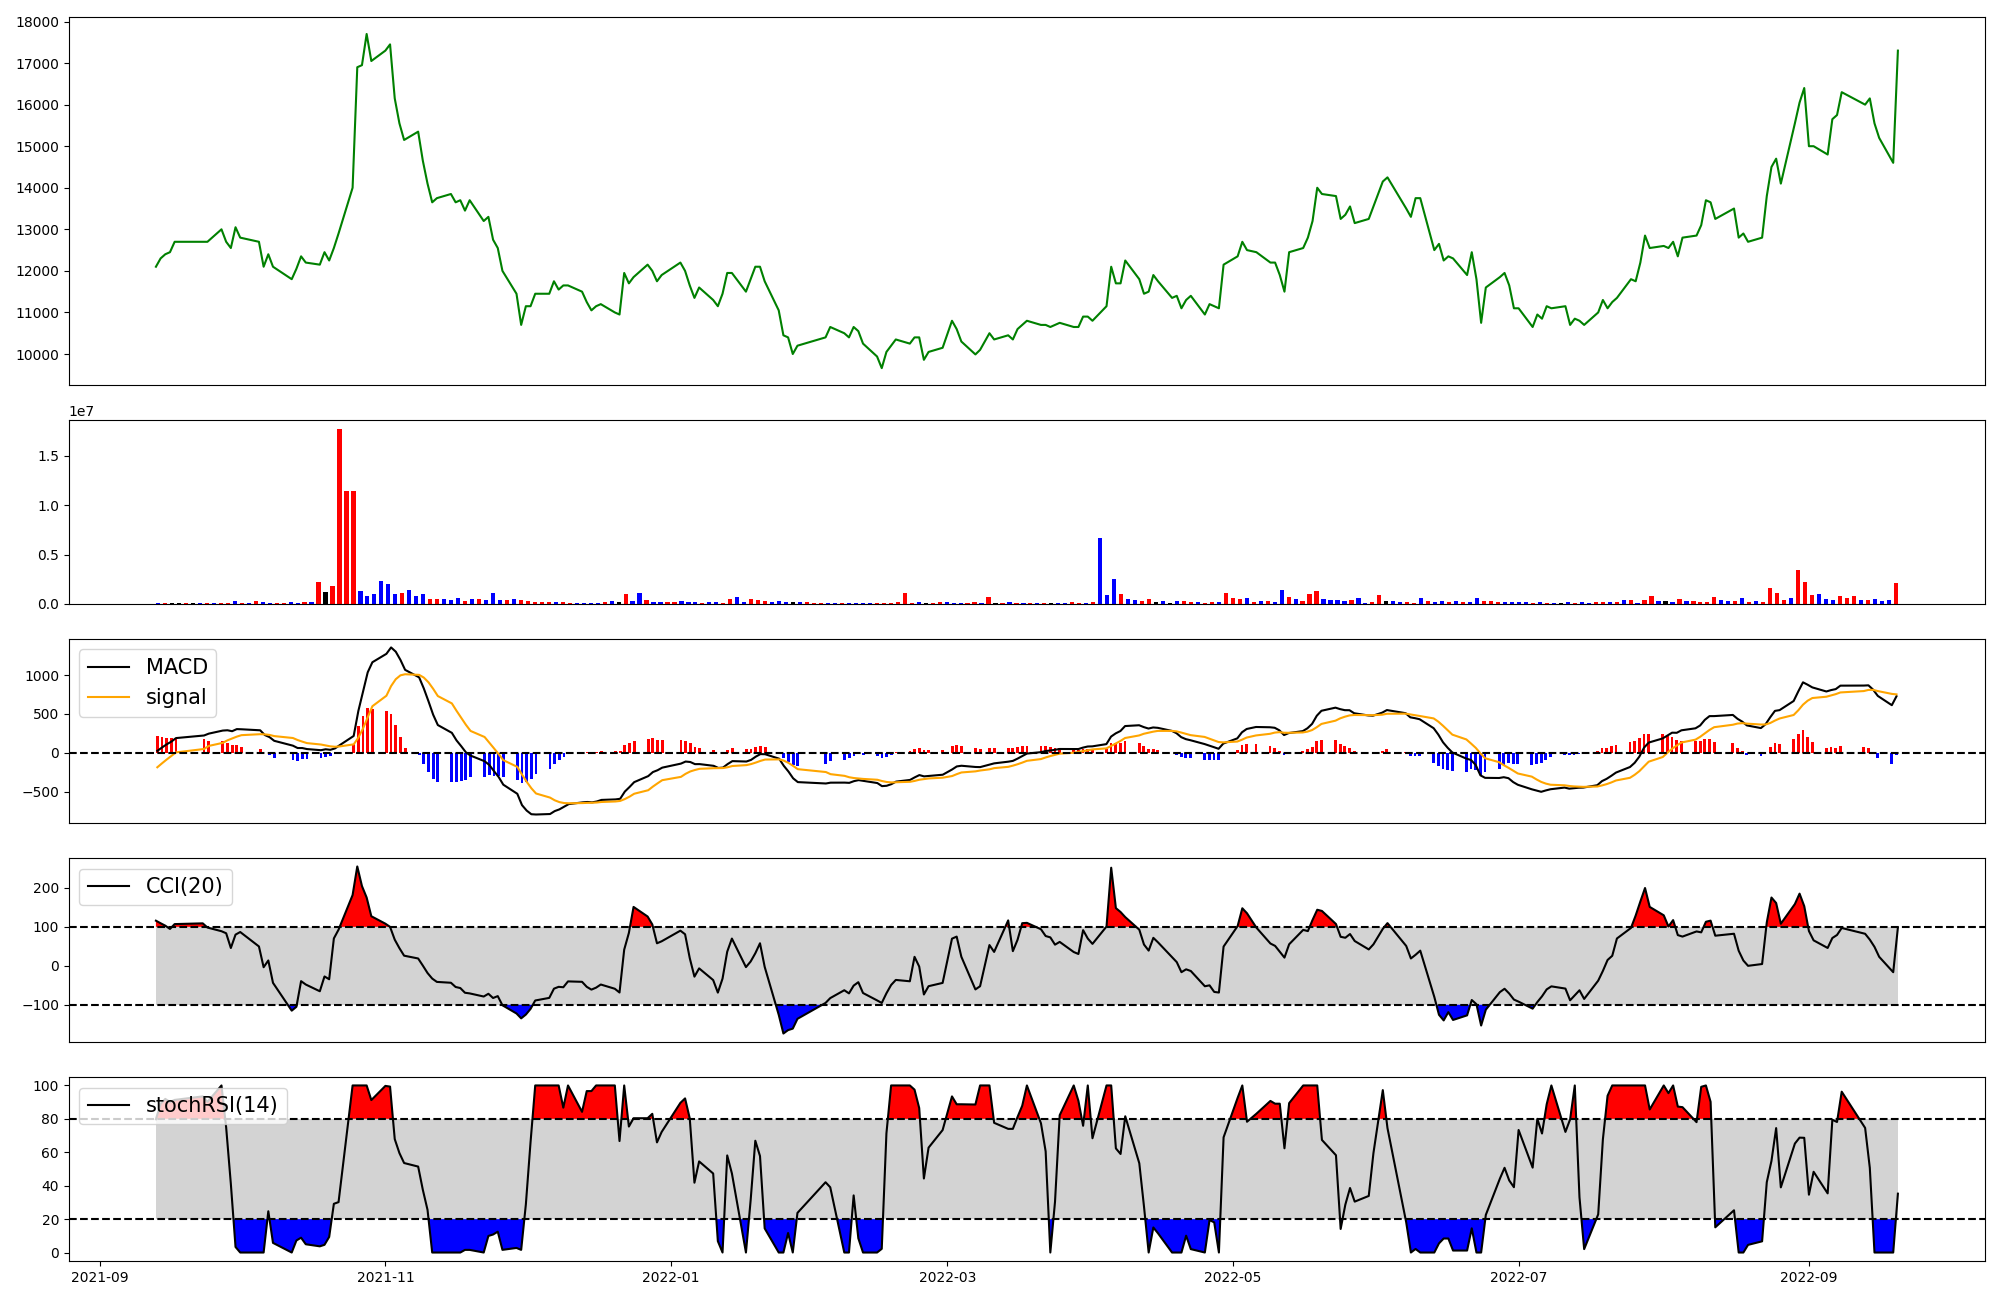Click the 18000 price axis tick label
Screen dimensions: 2000x1300
(38, 22)
